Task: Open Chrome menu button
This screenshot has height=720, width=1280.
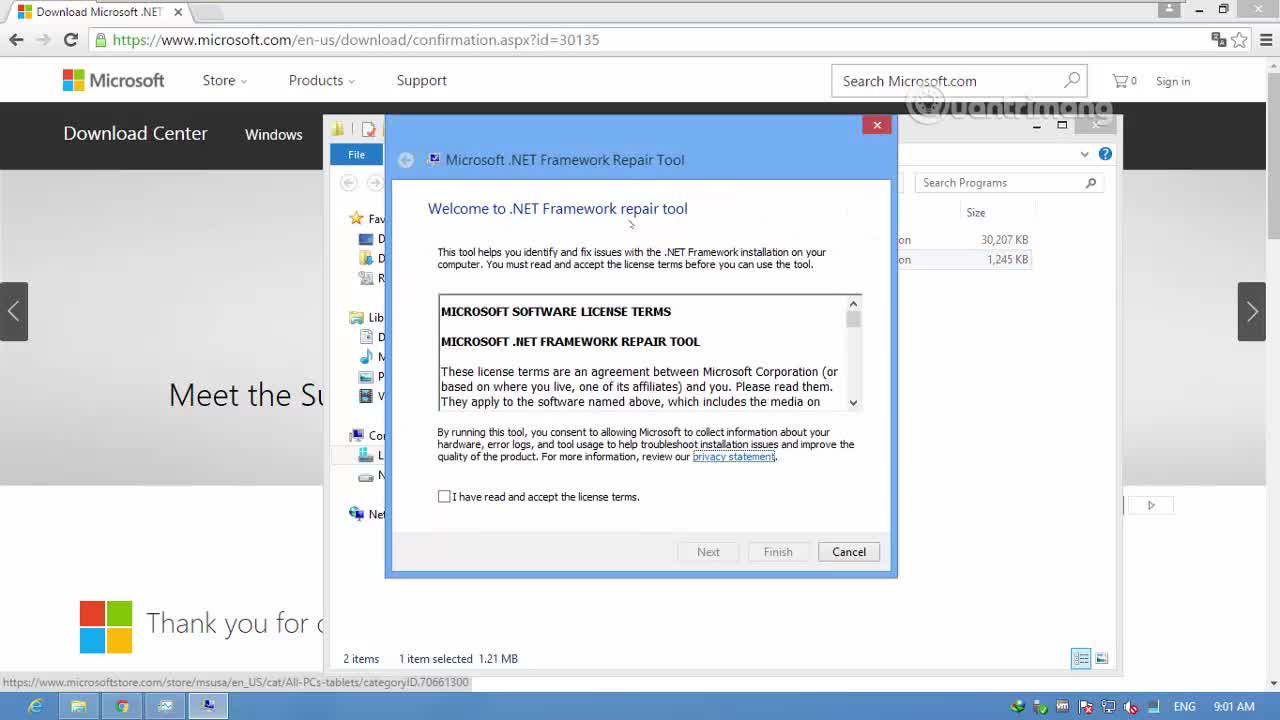Action: tap(1266, 40)
